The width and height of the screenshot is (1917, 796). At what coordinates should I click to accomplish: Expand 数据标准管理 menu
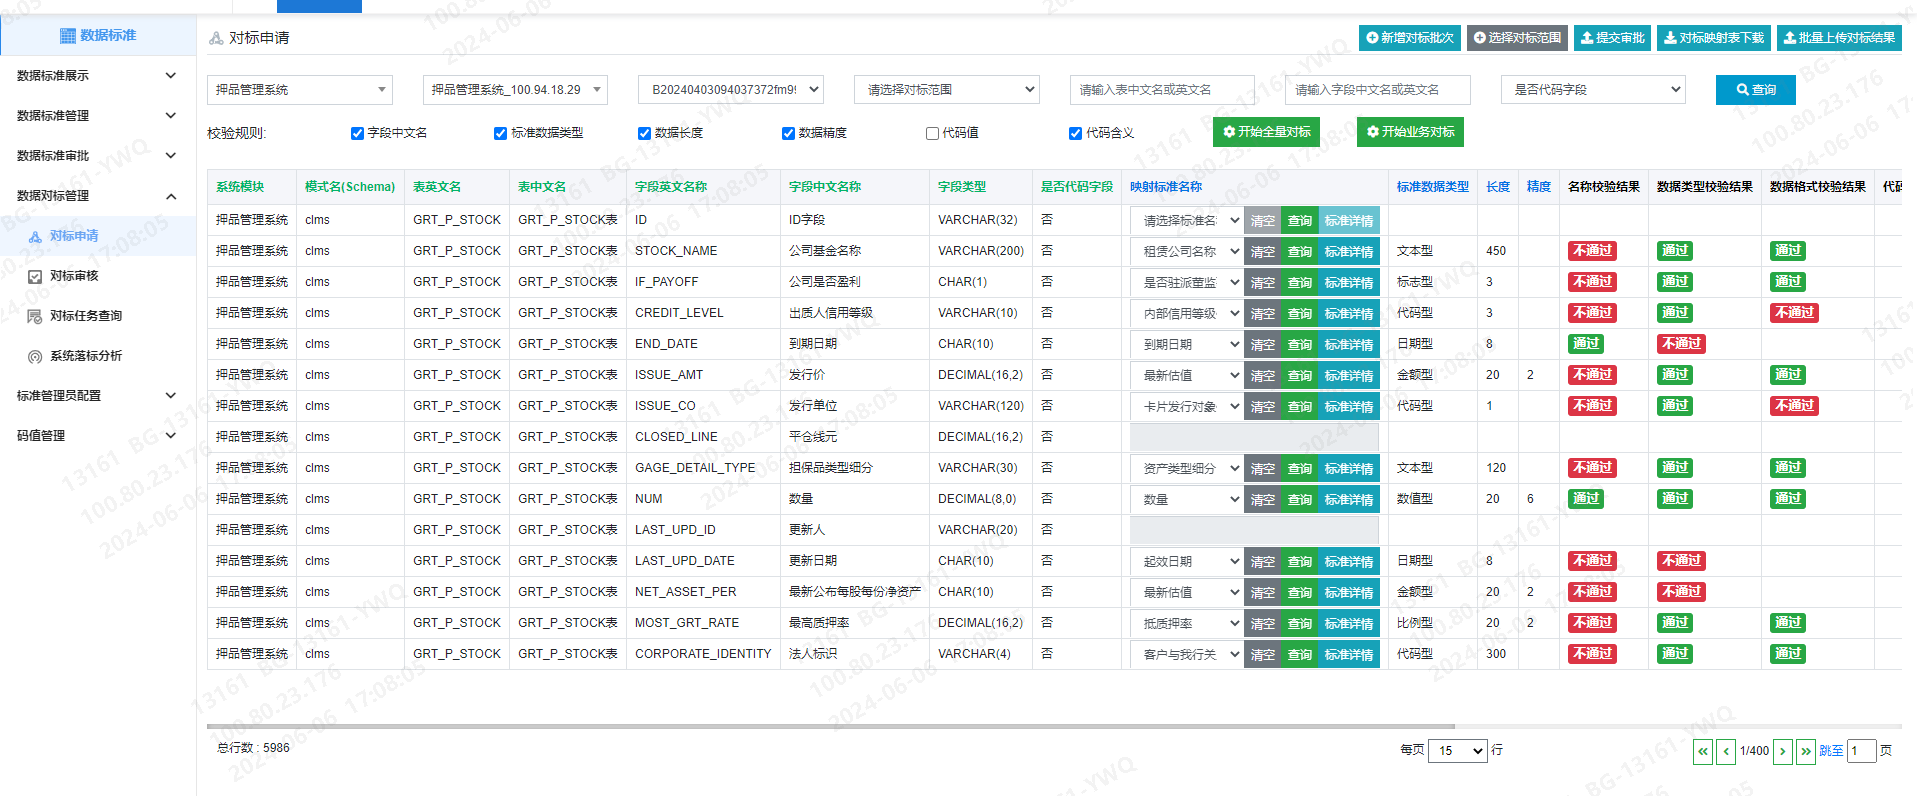tap(96, 116)
